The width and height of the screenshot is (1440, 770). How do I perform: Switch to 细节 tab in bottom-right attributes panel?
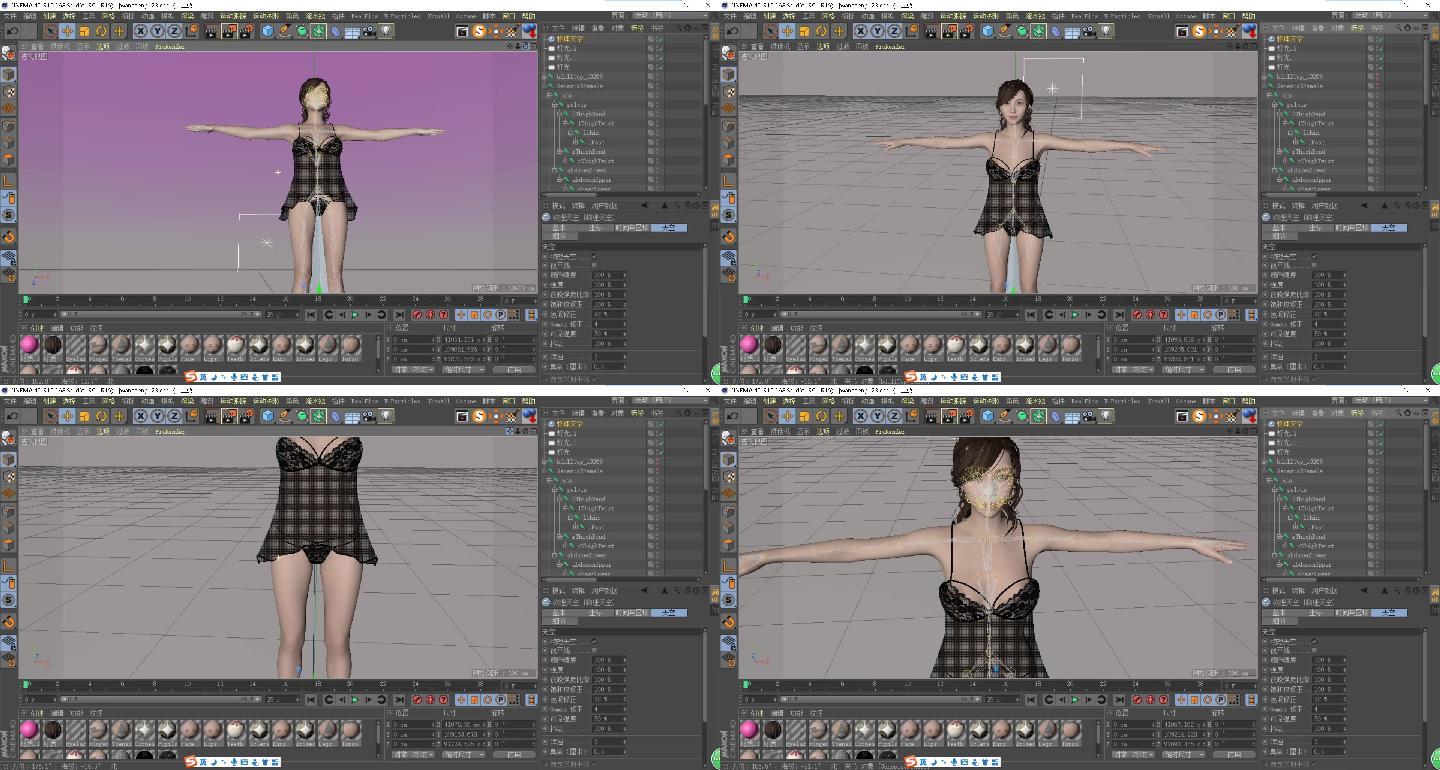[x=1280, y=620]
